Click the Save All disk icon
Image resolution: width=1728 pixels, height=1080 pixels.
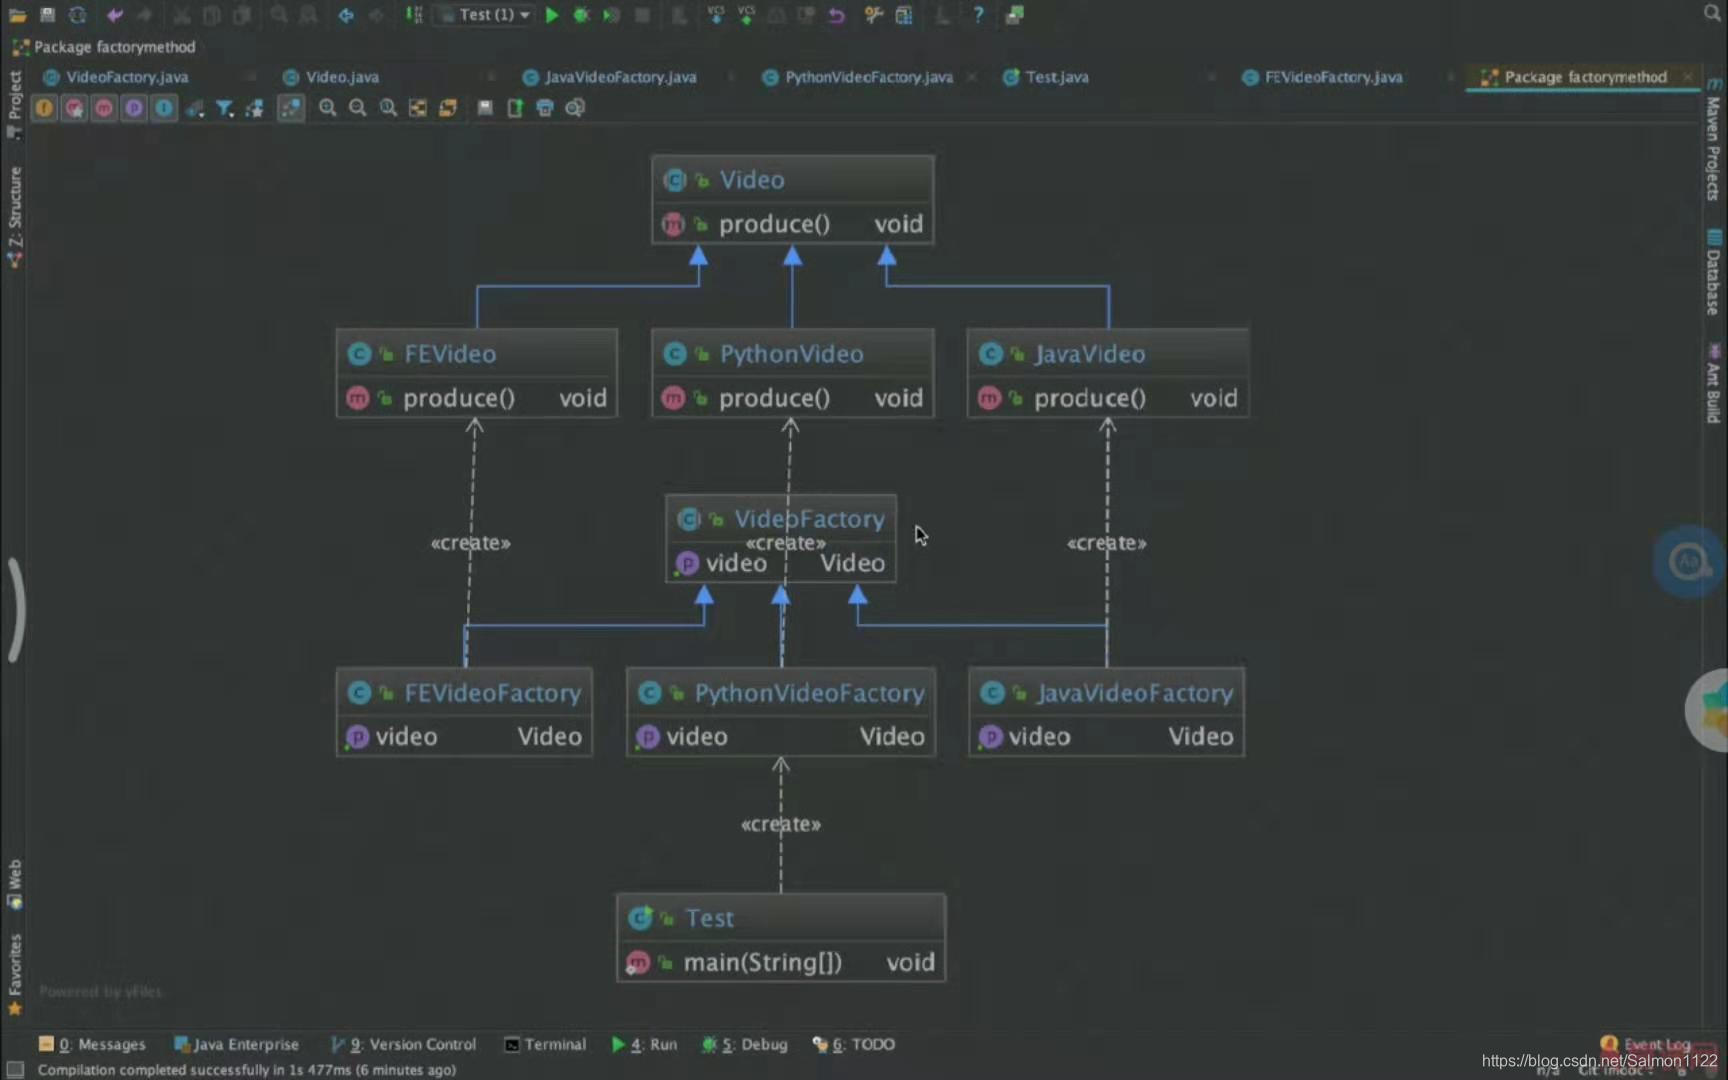point(47,15)
